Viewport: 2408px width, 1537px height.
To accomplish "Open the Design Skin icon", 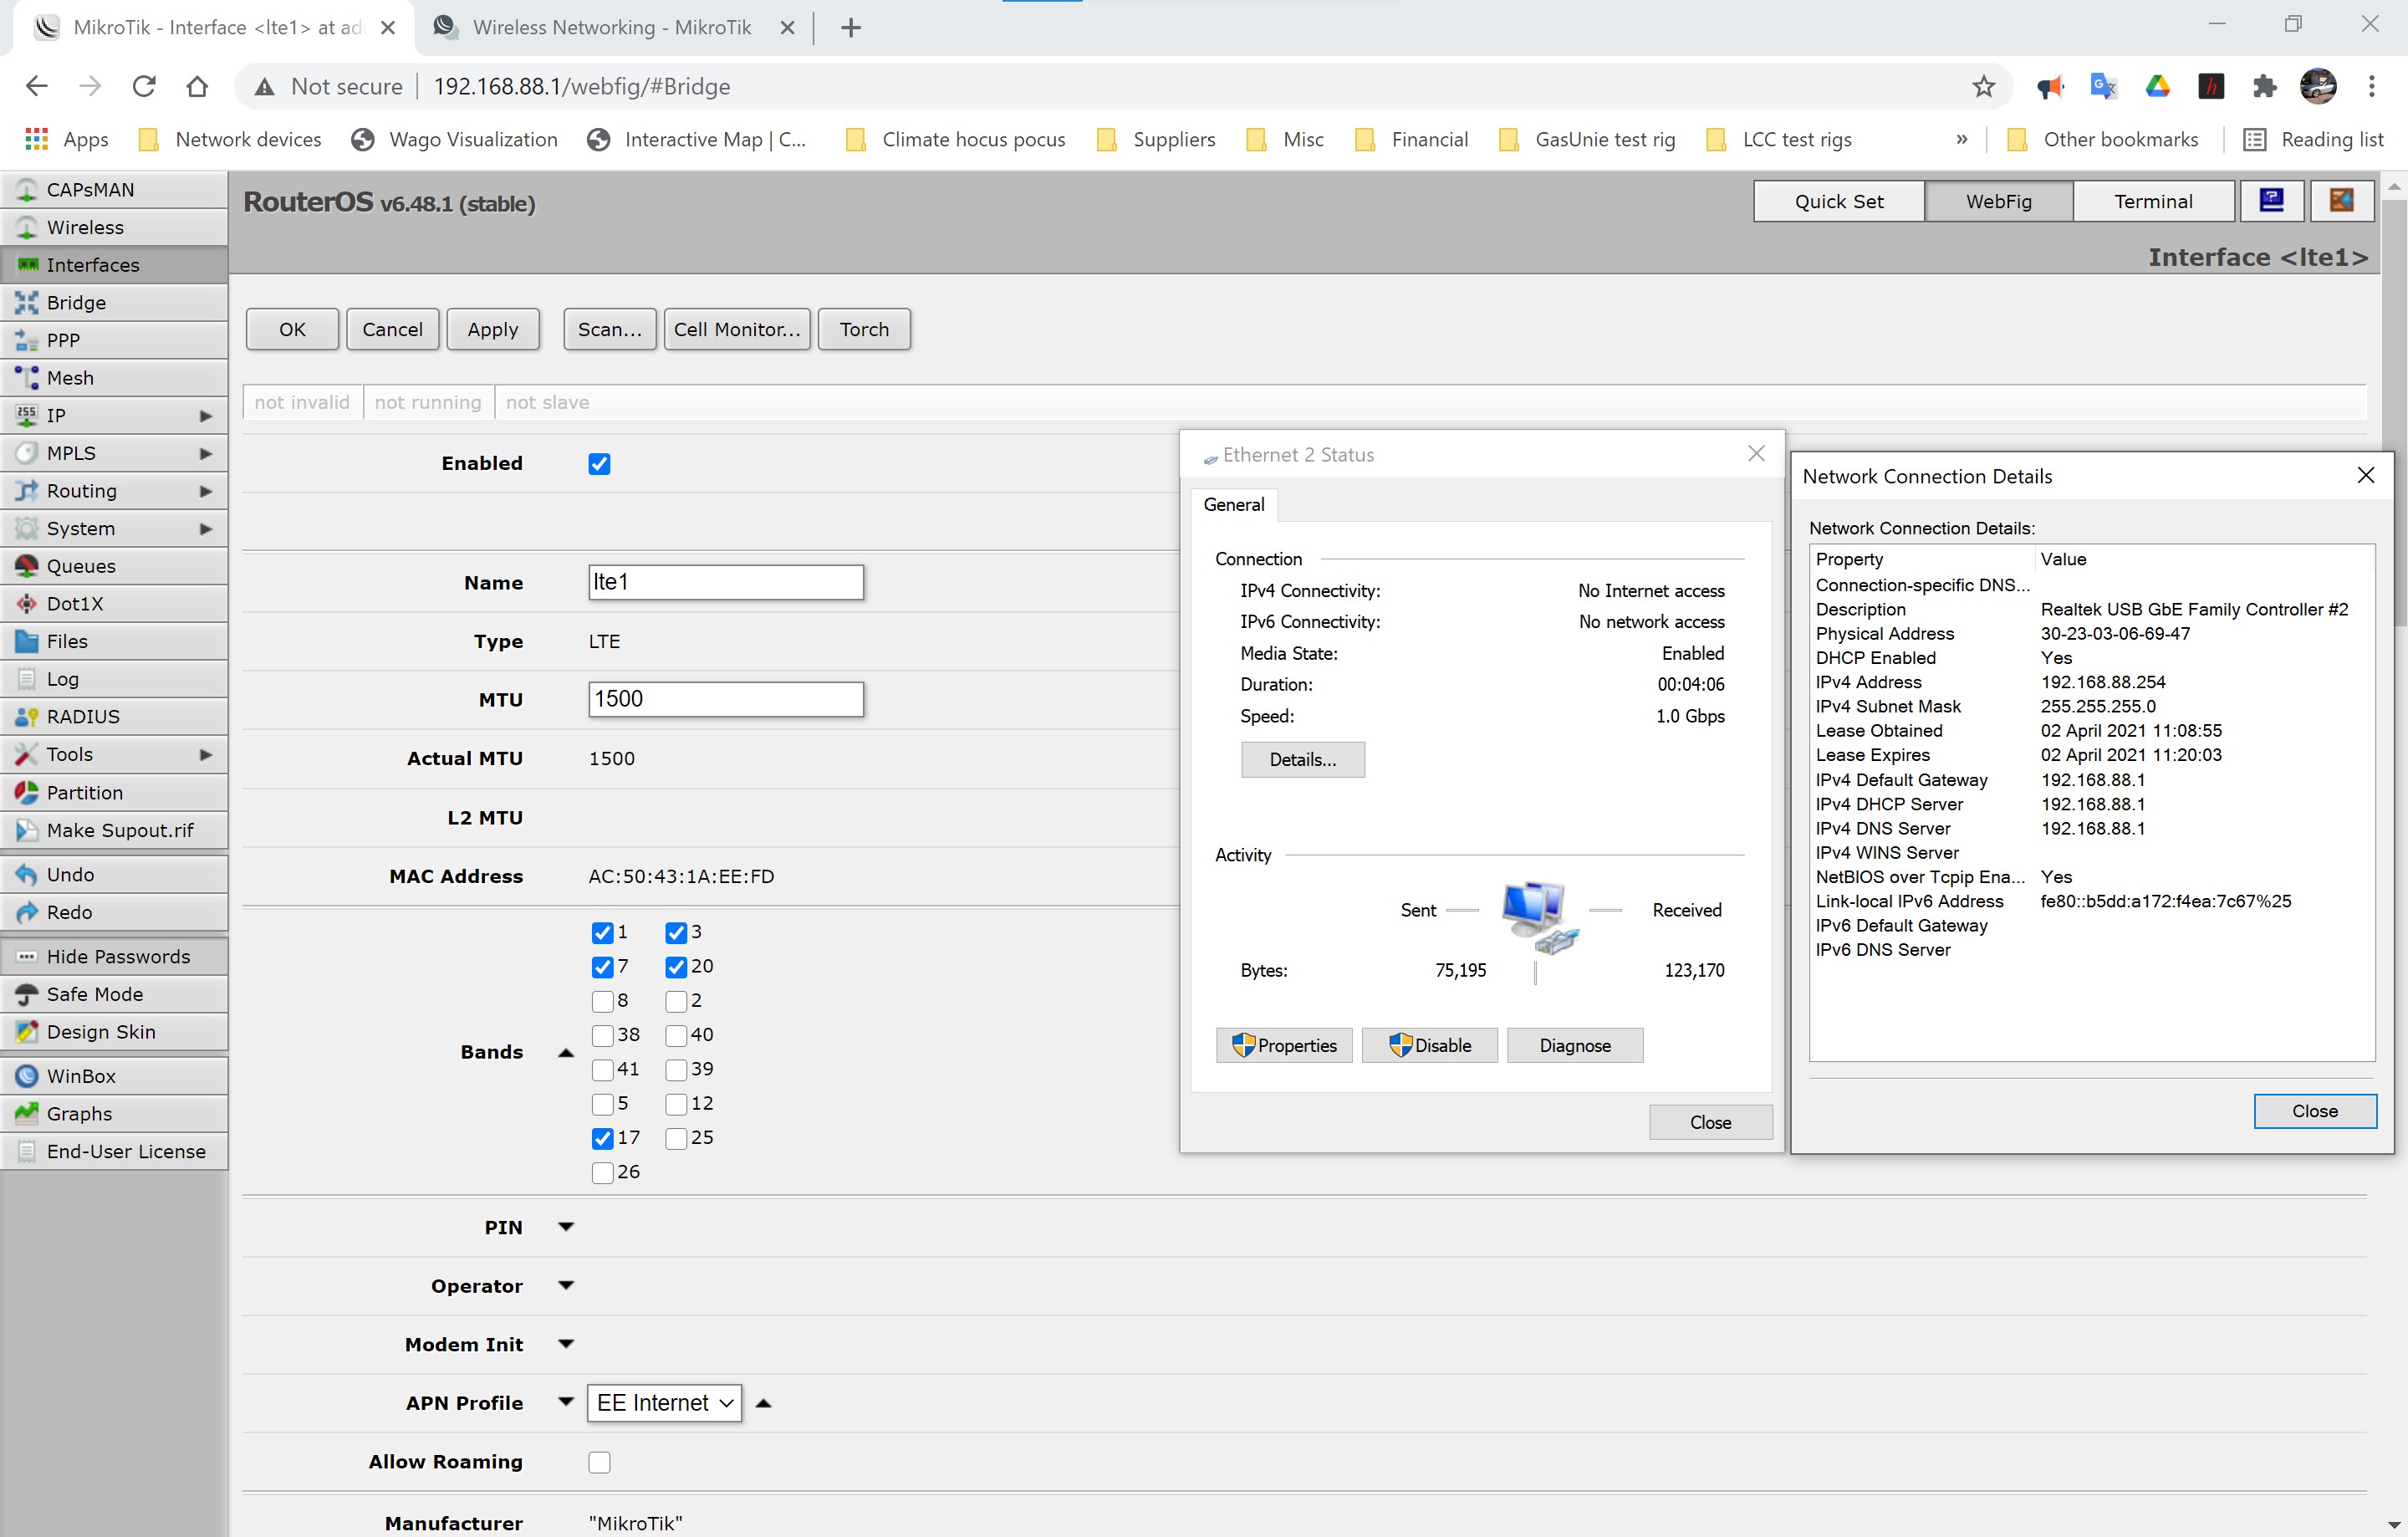I will [x=27, y=1032].
